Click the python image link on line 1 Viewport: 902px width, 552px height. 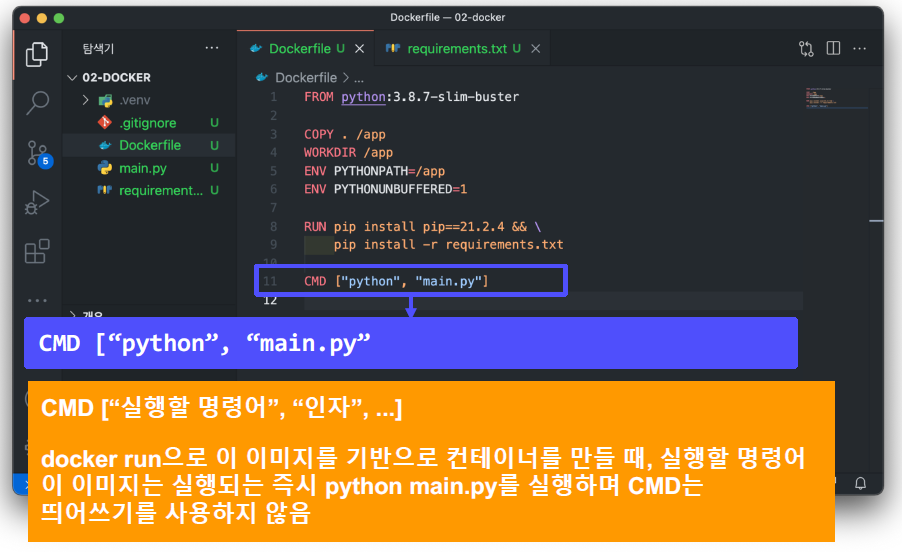point(363,97)
